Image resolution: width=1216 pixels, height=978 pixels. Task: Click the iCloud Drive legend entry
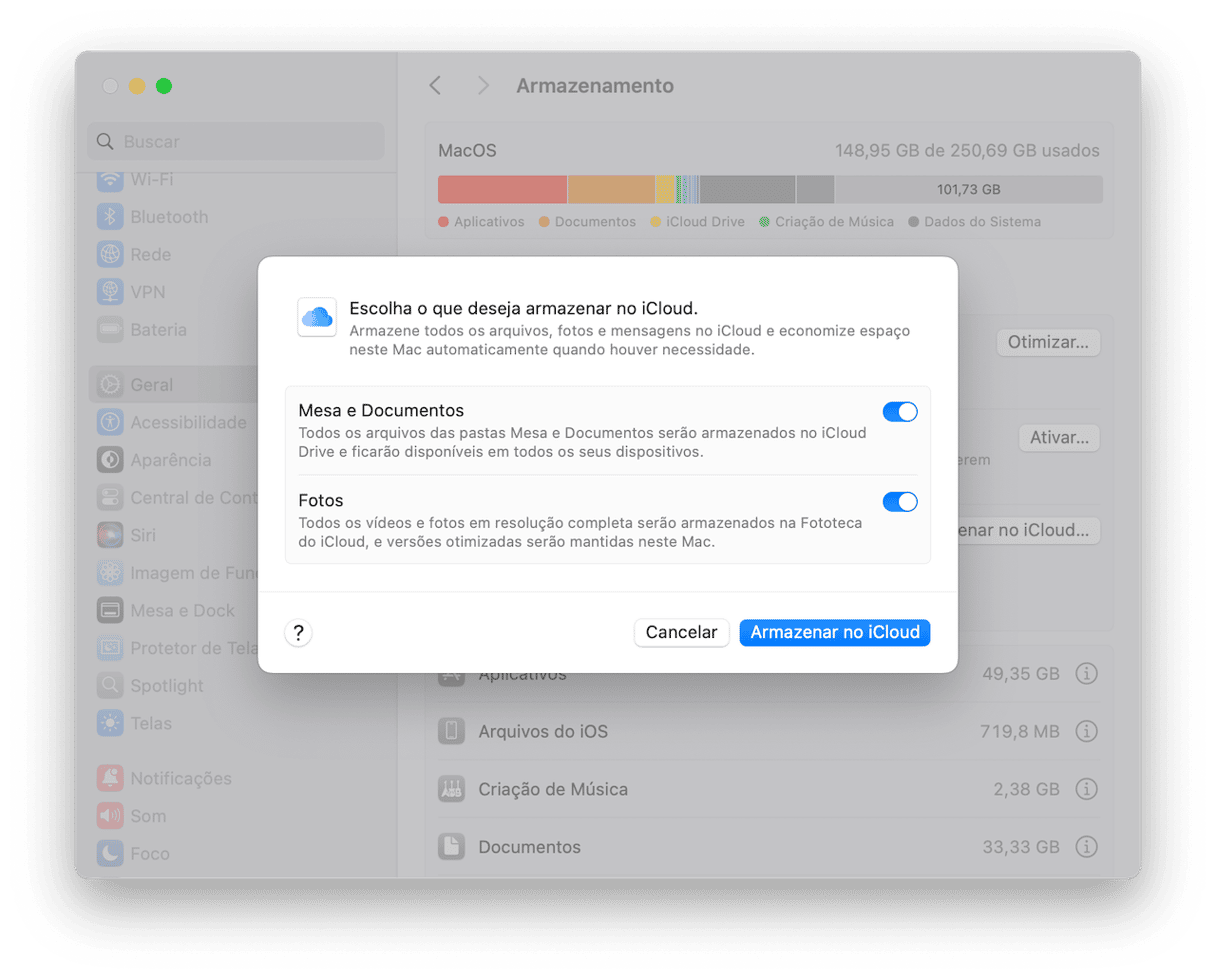tap(698, 222)
